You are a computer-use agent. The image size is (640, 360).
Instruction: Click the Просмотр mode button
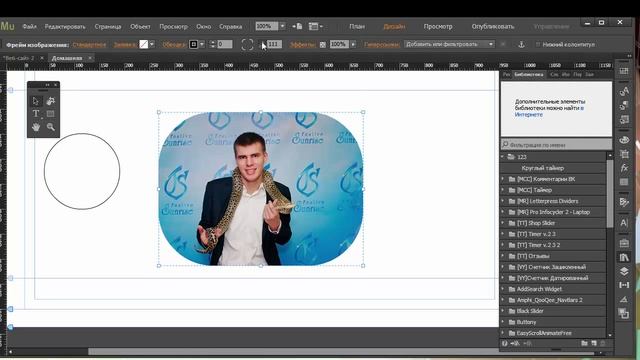pyautogui.click(x=438, y=27)
